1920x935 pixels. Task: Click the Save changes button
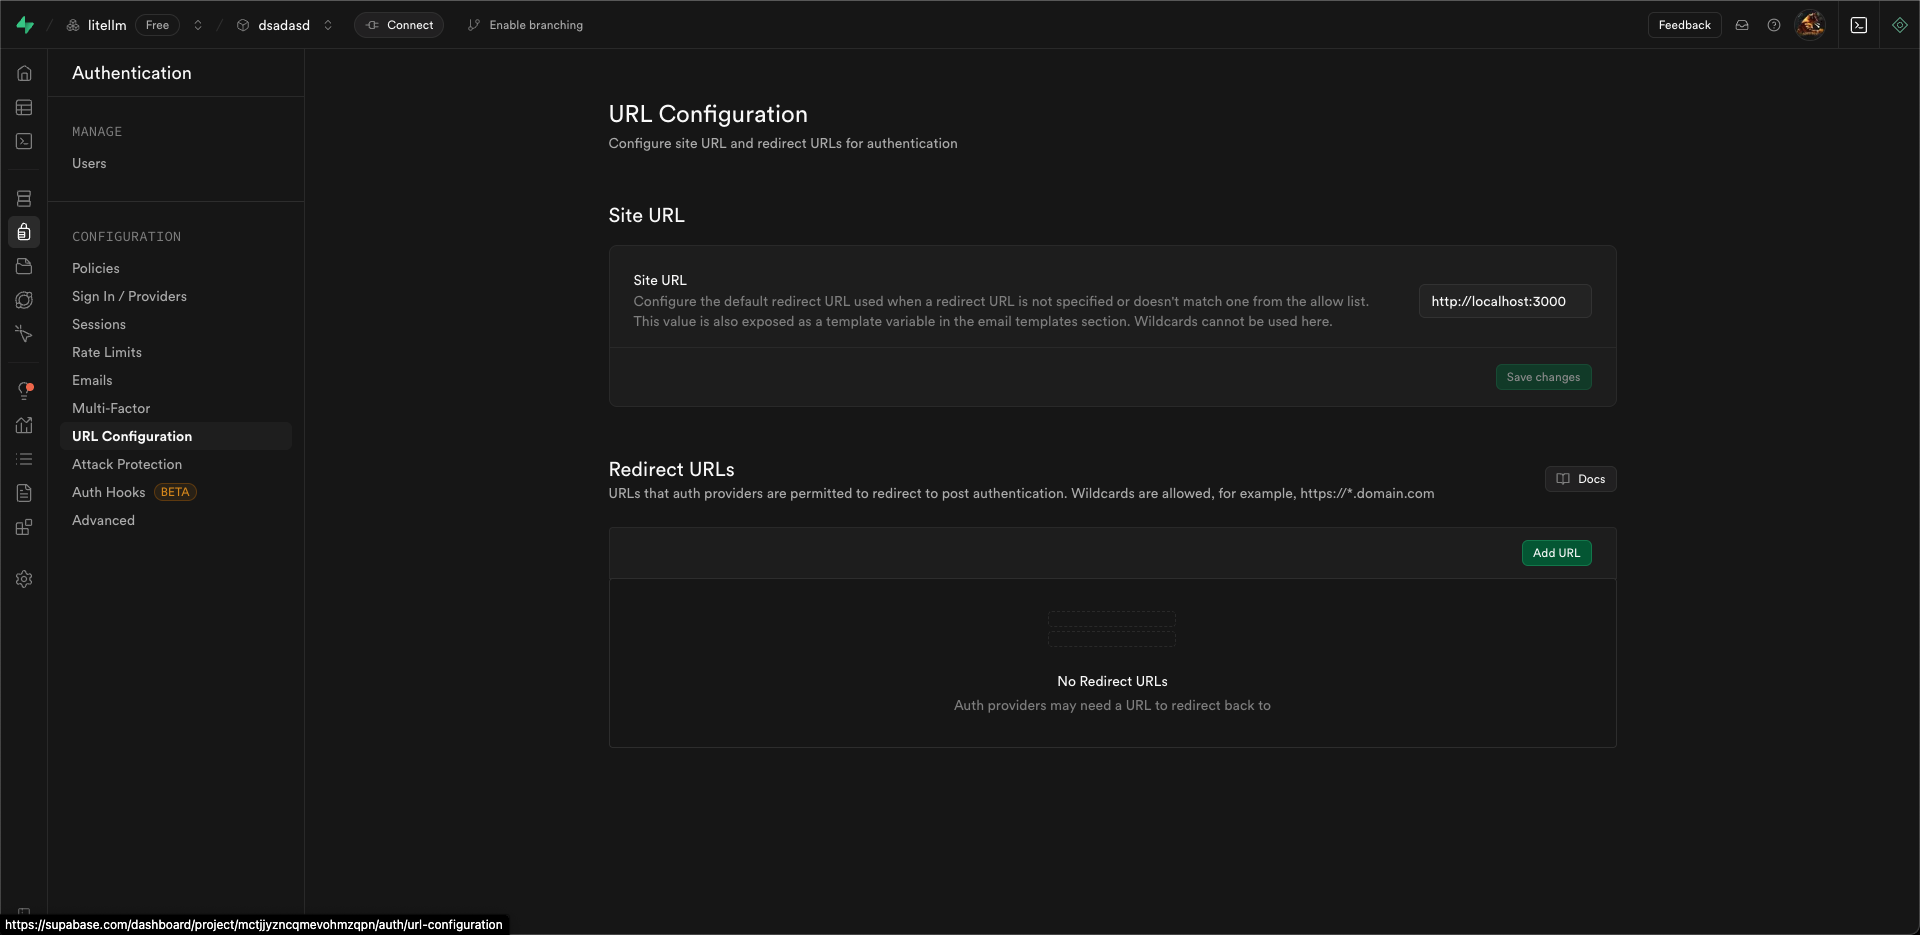1543,377
